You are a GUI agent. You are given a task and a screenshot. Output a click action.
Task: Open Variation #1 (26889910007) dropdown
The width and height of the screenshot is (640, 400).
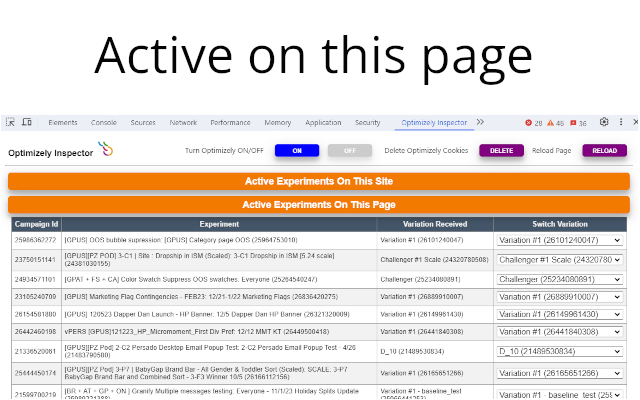[x=560, y=297]
